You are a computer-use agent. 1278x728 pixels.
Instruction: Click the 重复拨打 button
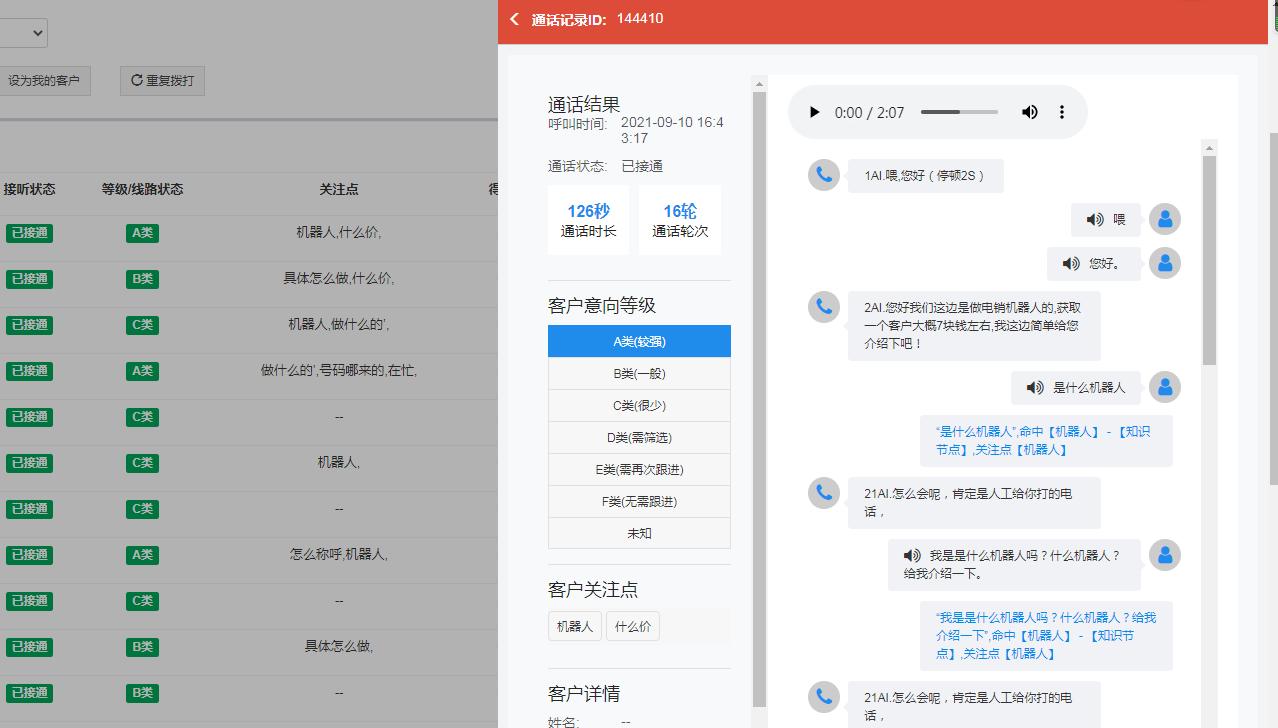point(162,80)
